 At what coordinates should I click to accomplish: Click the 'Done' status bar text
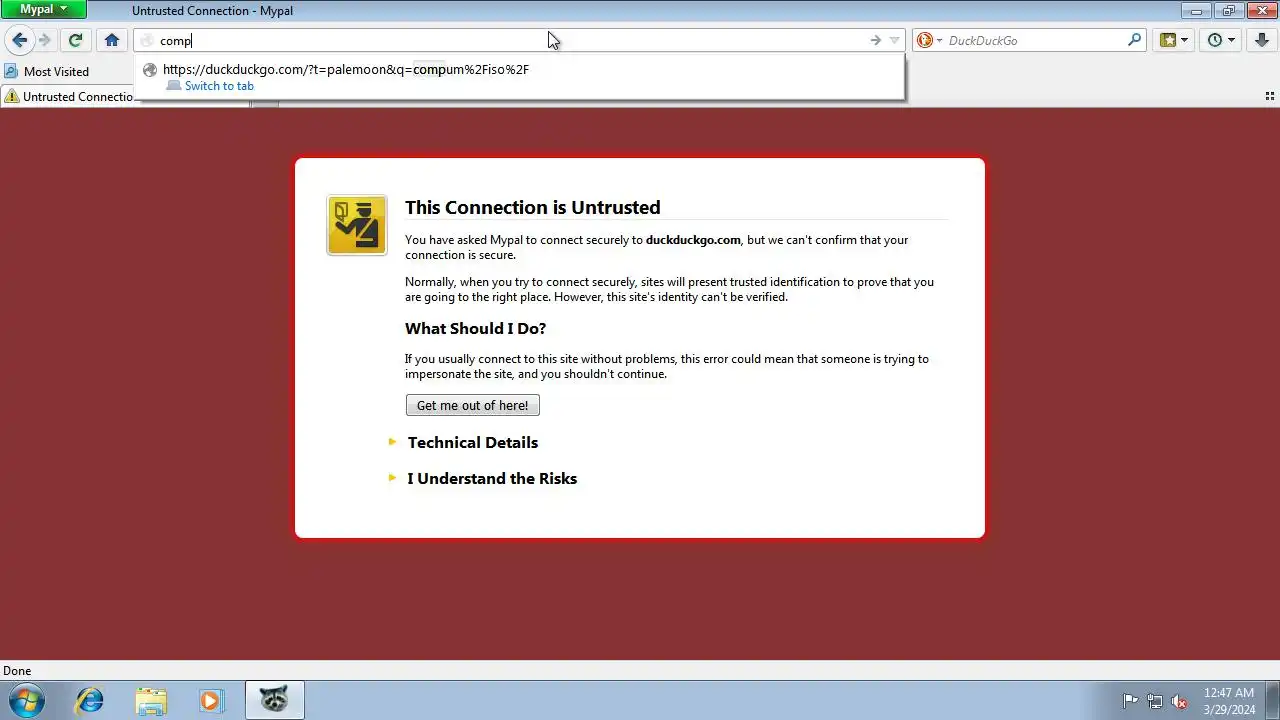(x=17, y=671)
